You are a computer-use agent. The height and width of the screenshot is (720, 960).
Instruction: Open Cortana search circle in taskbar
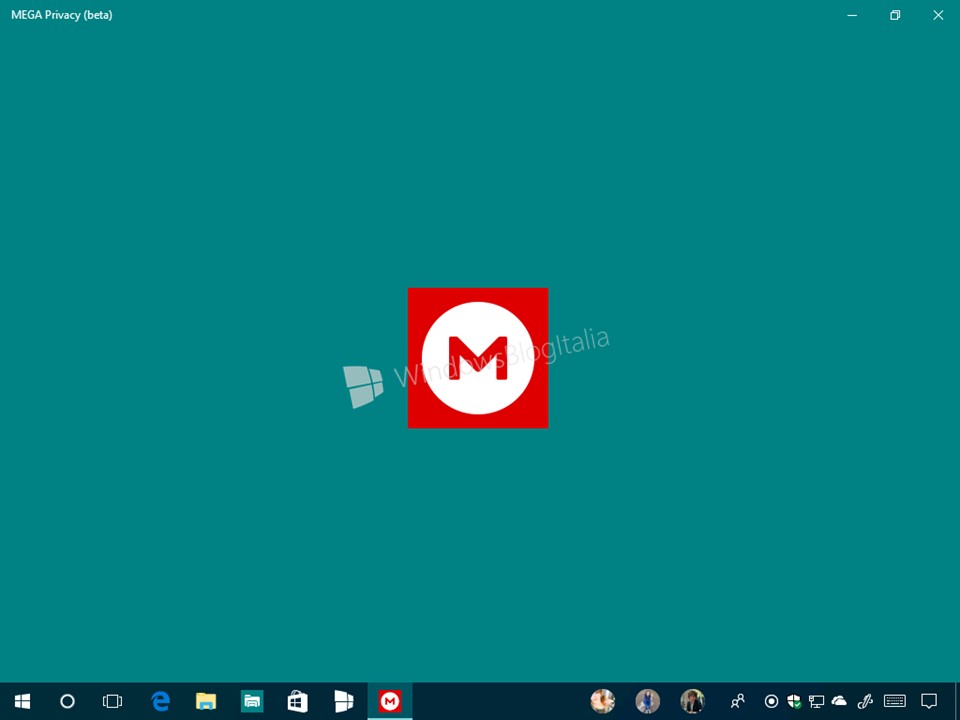pos(67,701)
